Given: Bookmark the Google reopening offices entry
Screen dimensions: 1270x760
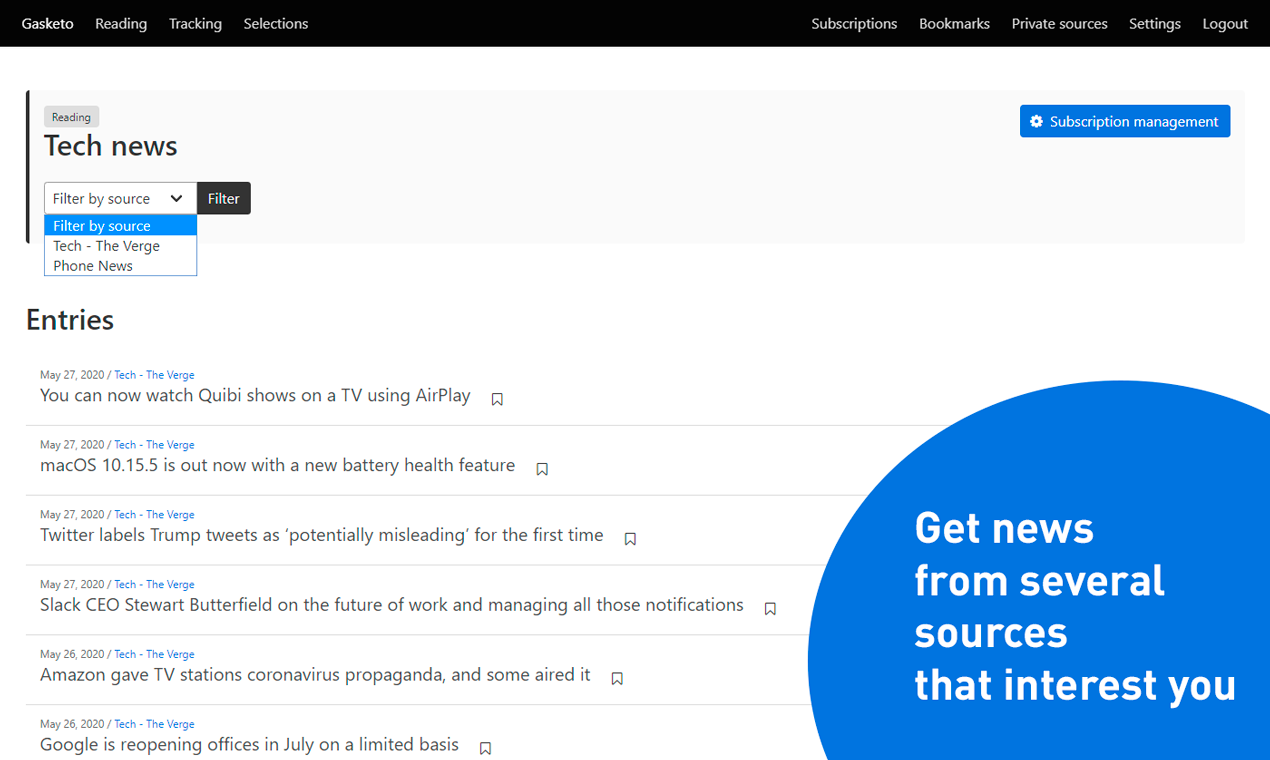Looking at the screenshot, I should [x=485, y=749].
